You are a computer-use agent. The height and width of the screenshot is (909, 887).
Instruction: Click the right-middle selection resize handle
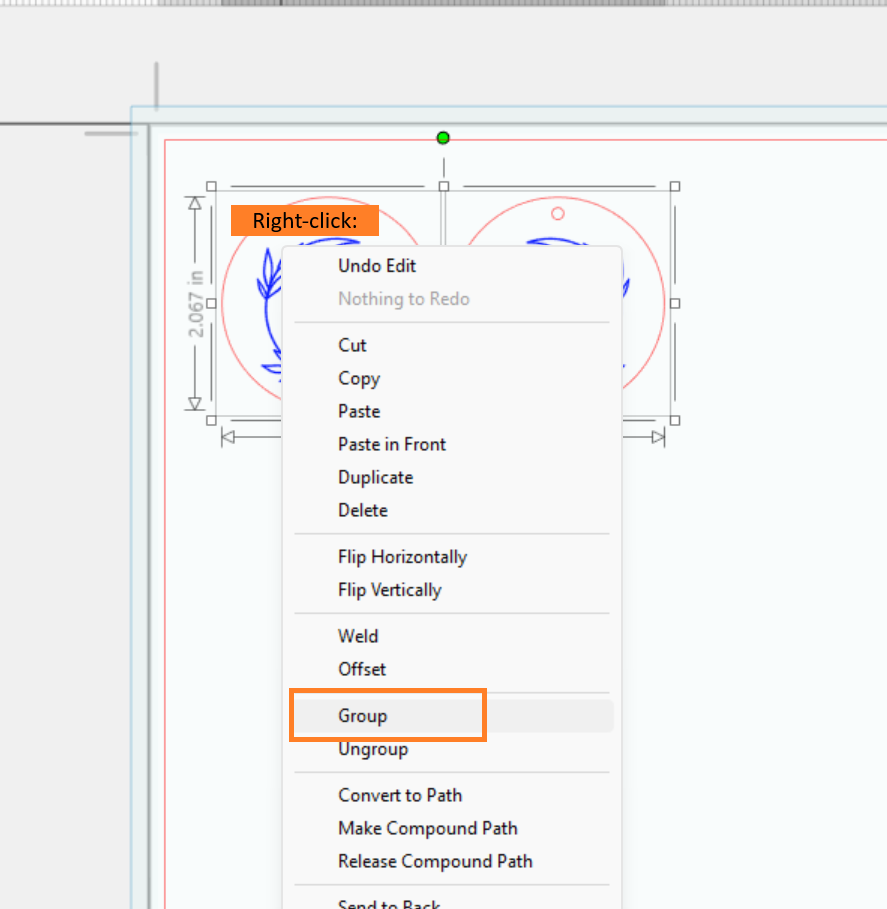[x=675, y=303]
